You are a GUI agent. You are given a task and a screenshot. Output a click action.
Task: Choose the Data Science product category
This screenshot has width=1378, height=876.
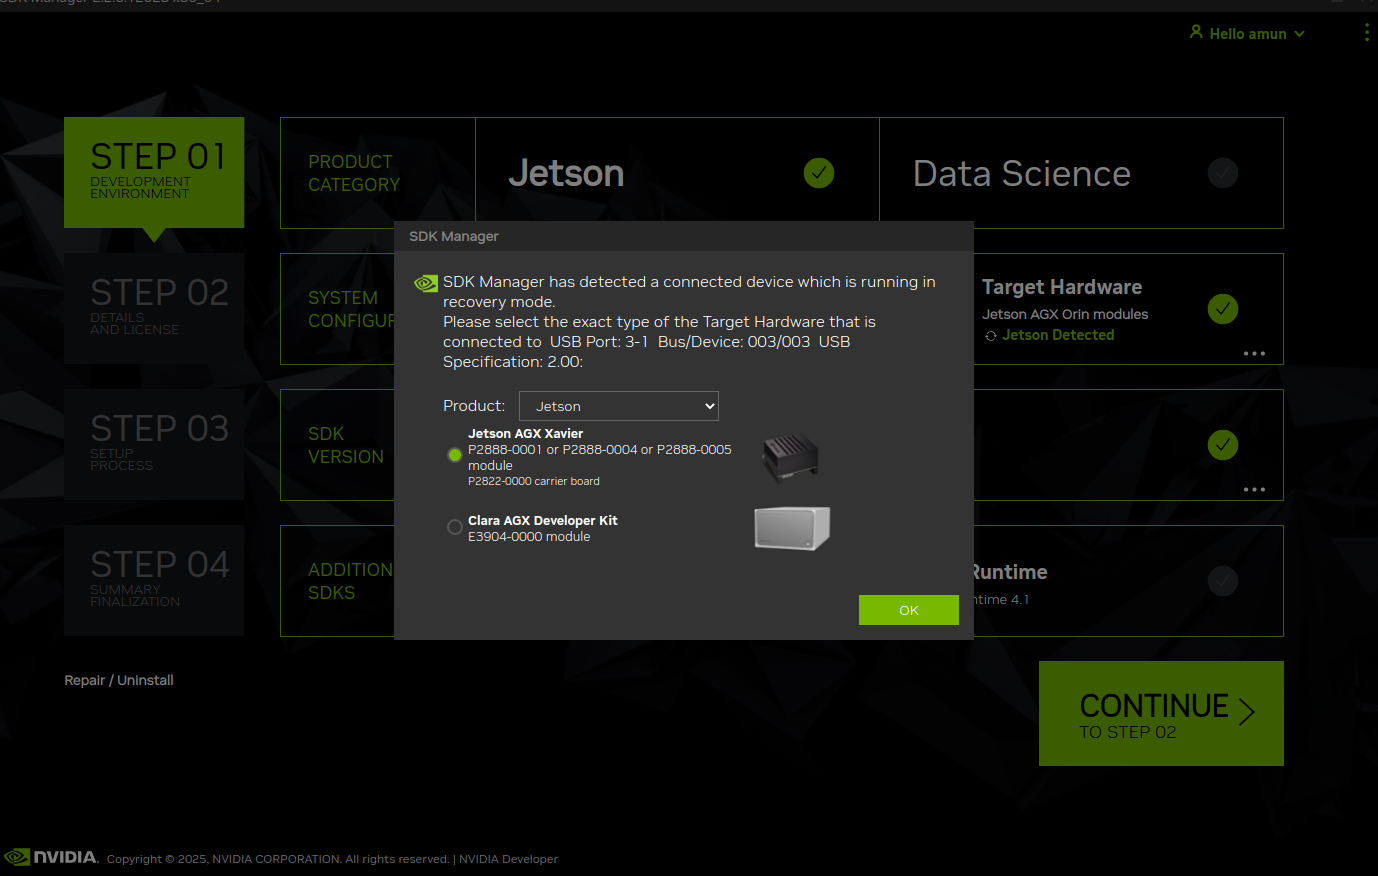coord(1081,173)
